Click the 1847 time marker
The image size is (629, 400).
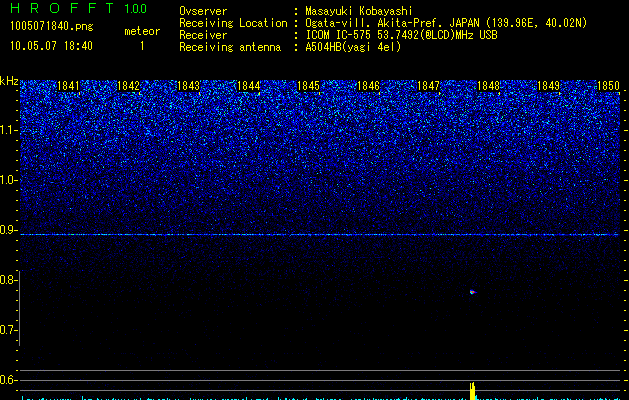coord(428,86)
